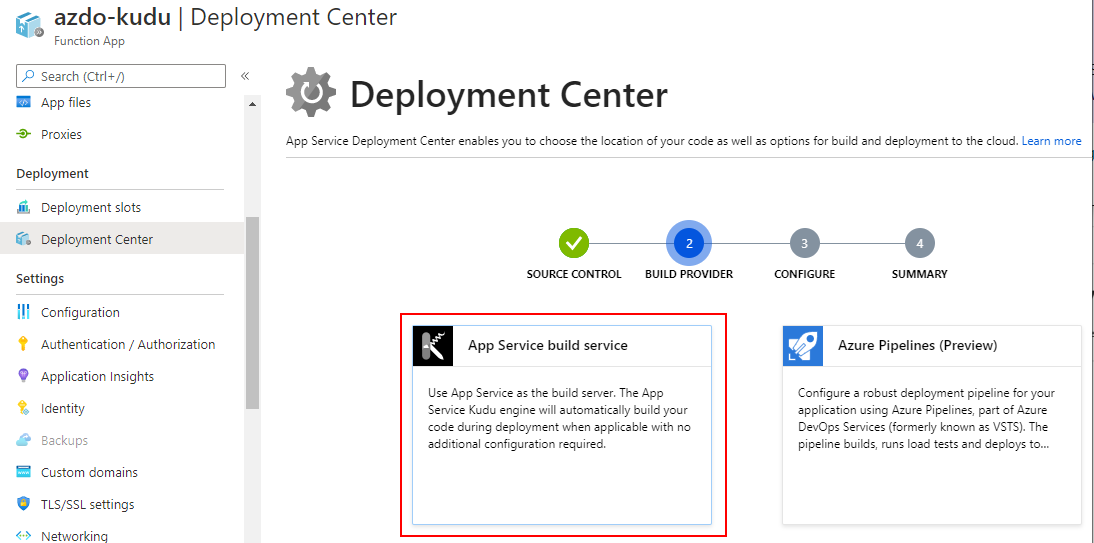Image resolution: width=1094 pixels, height=543 pixels.
Task: Click the Identity icon
Action: pos(24,408)
